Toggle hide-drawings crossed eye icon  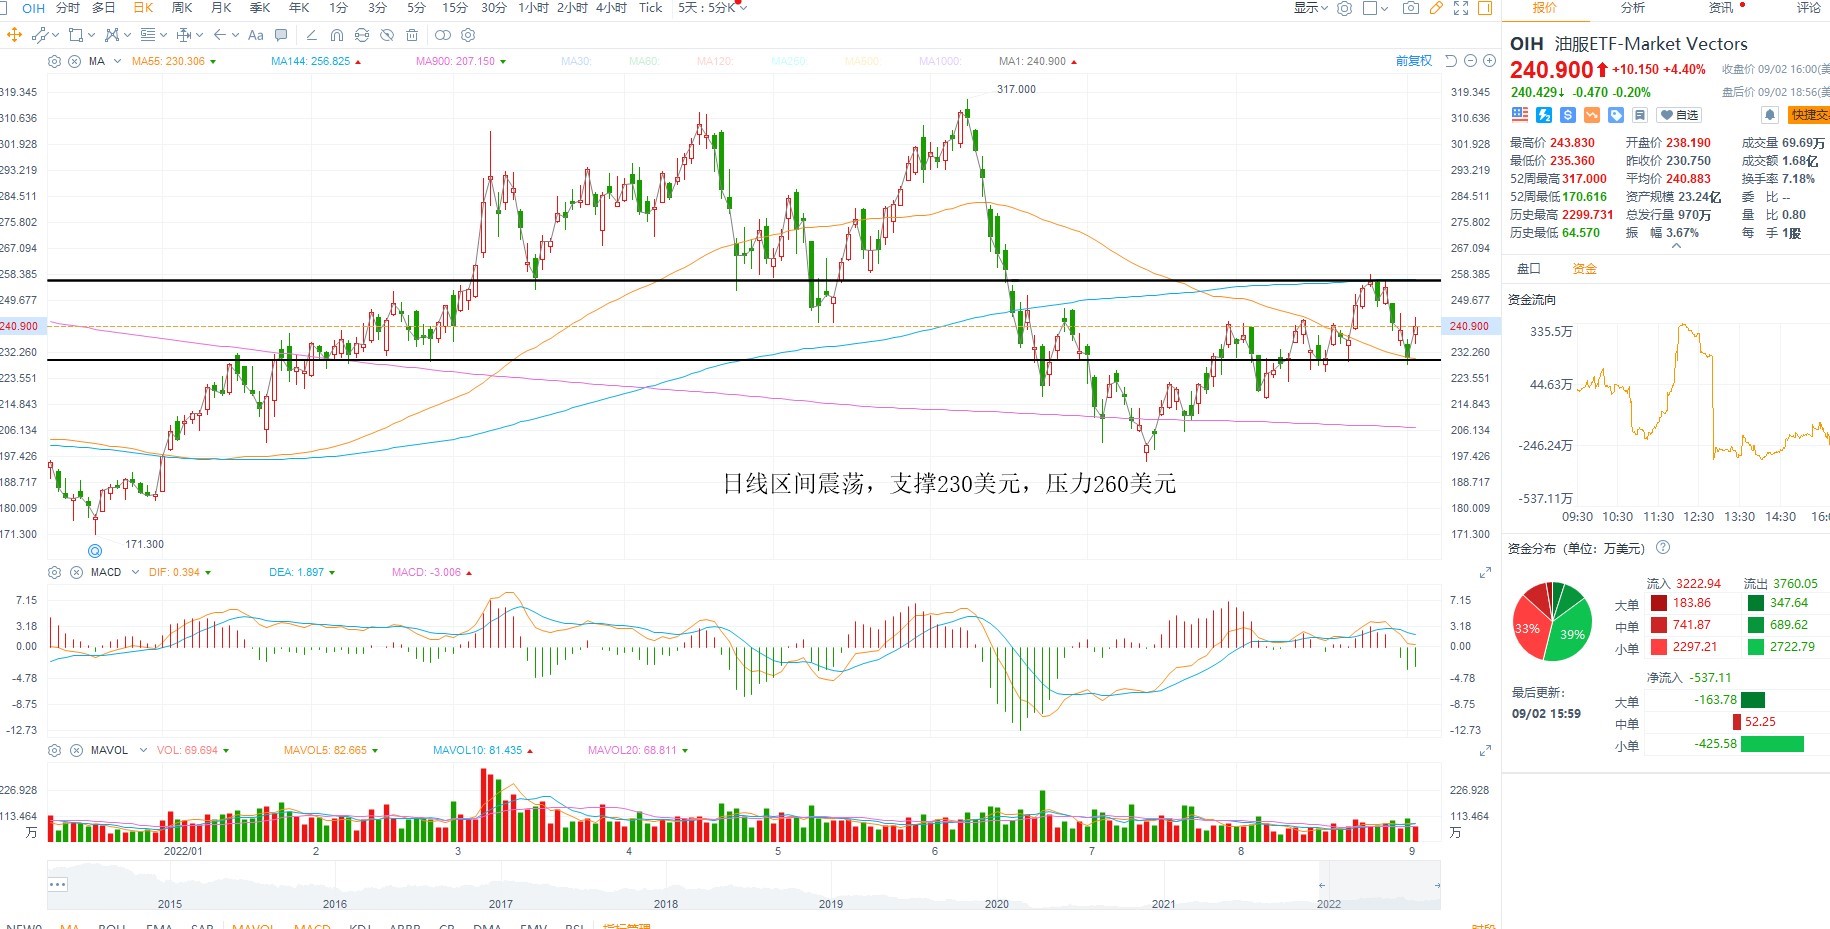coord(387,35)
